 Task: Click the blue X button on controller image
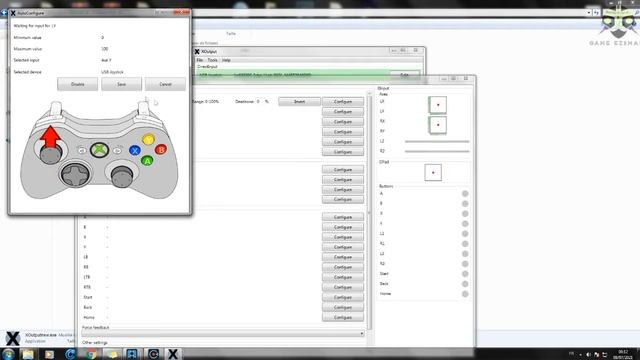(x=135, y=151)
